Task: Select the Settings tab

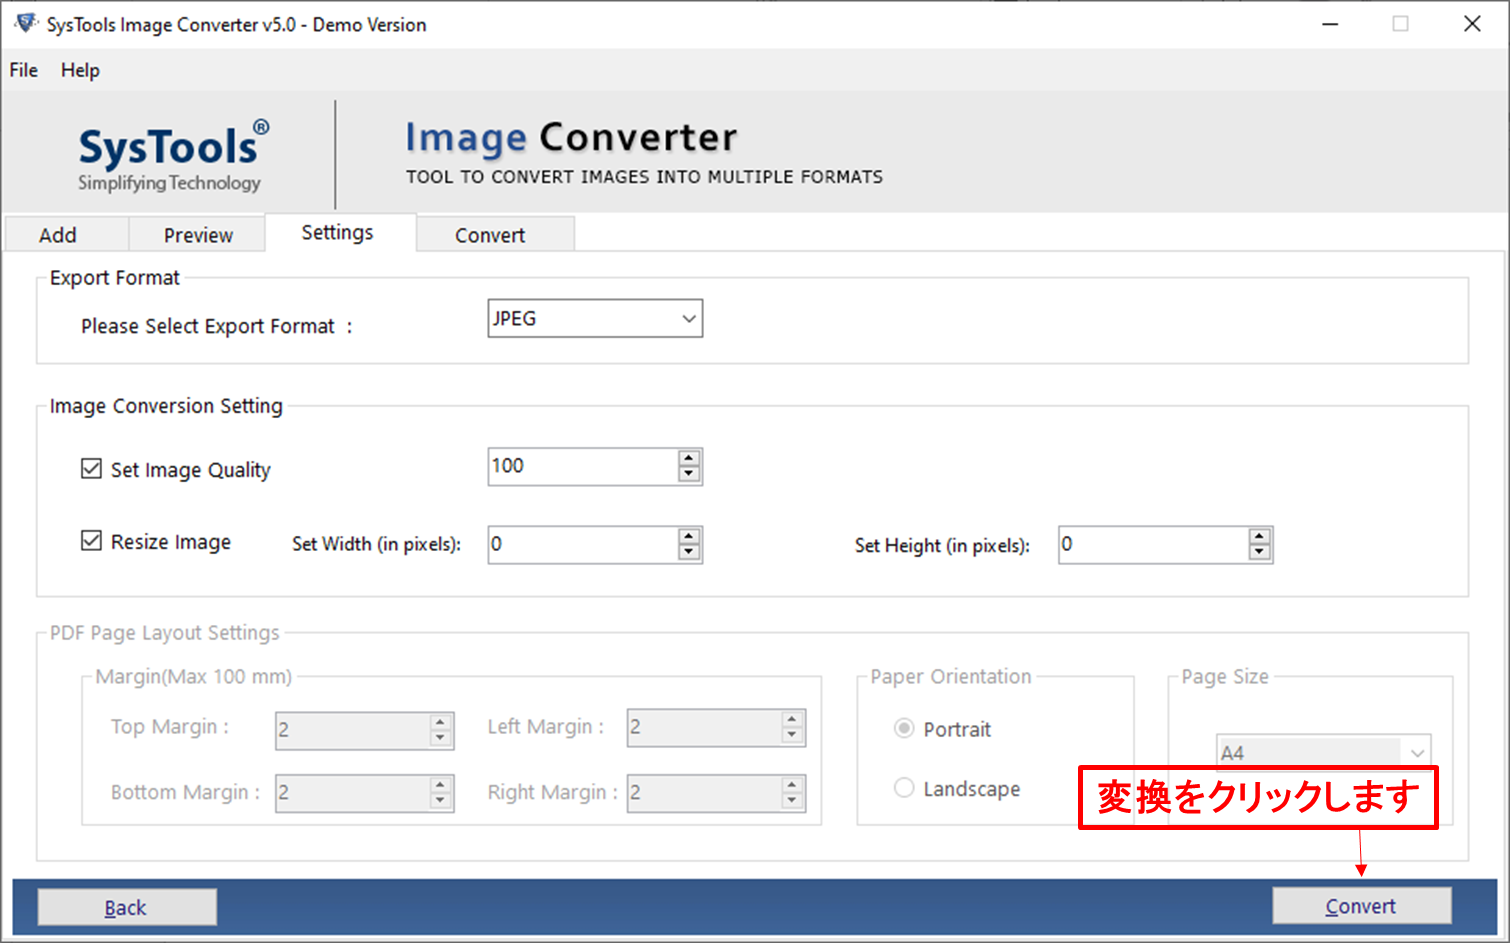Action: coord(340,232)
